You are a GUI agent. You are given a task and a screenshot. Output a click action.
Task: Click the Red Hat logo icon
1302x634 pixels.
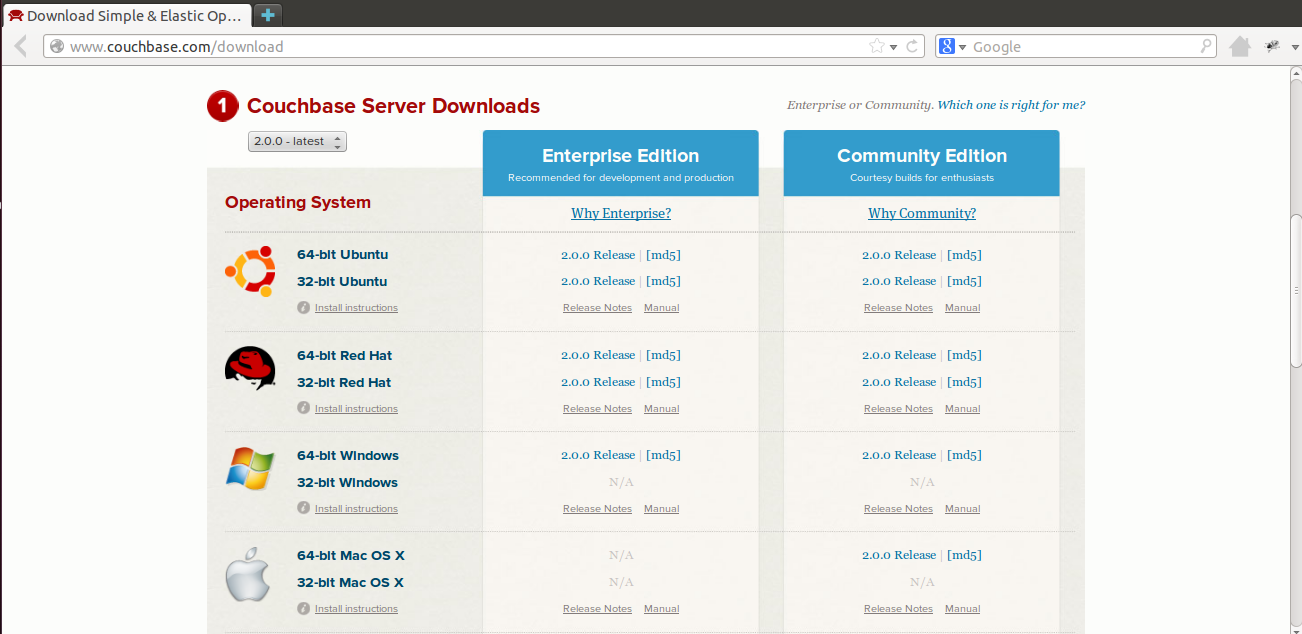[250, 368]
